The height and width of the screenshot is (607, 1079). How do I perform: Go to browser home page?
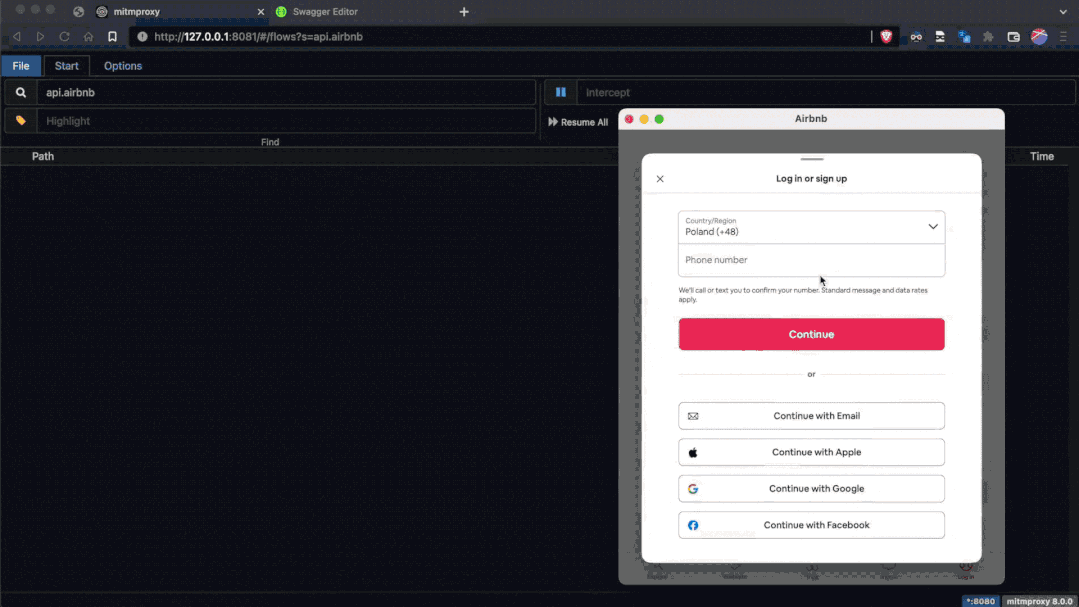click(x=88, y=36)
